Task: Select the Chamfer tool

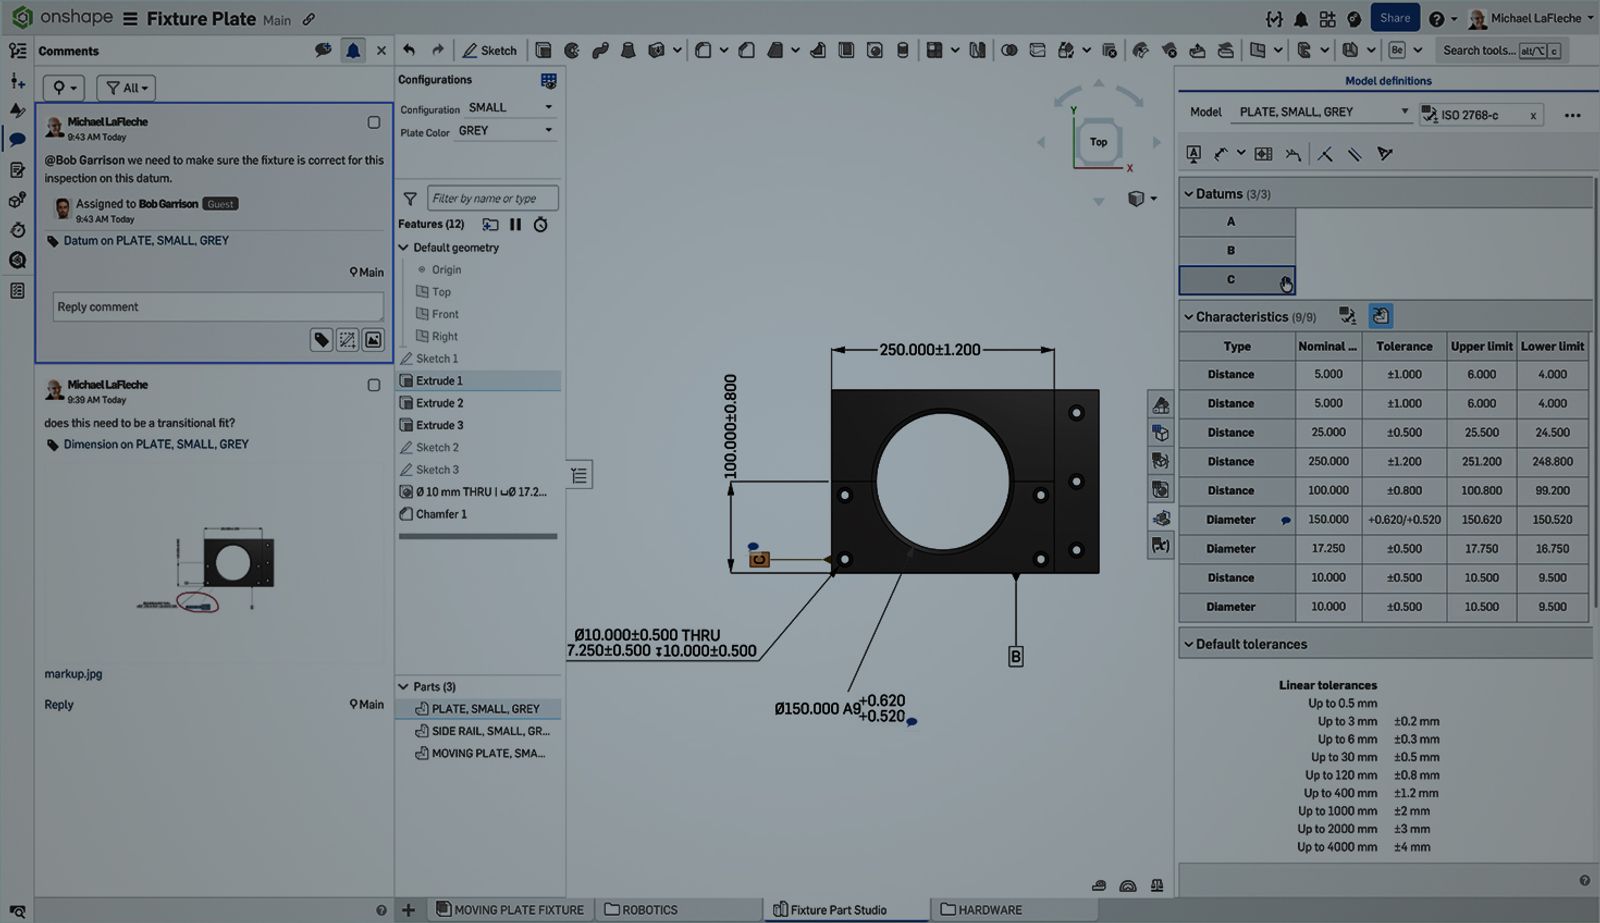Action: [746, 50]
